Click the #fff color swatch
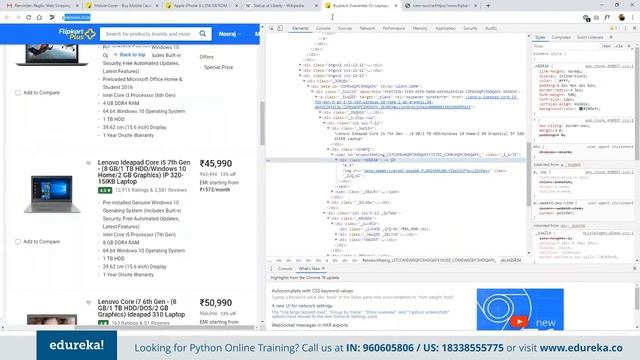640x360 pixels. point(558,81)
